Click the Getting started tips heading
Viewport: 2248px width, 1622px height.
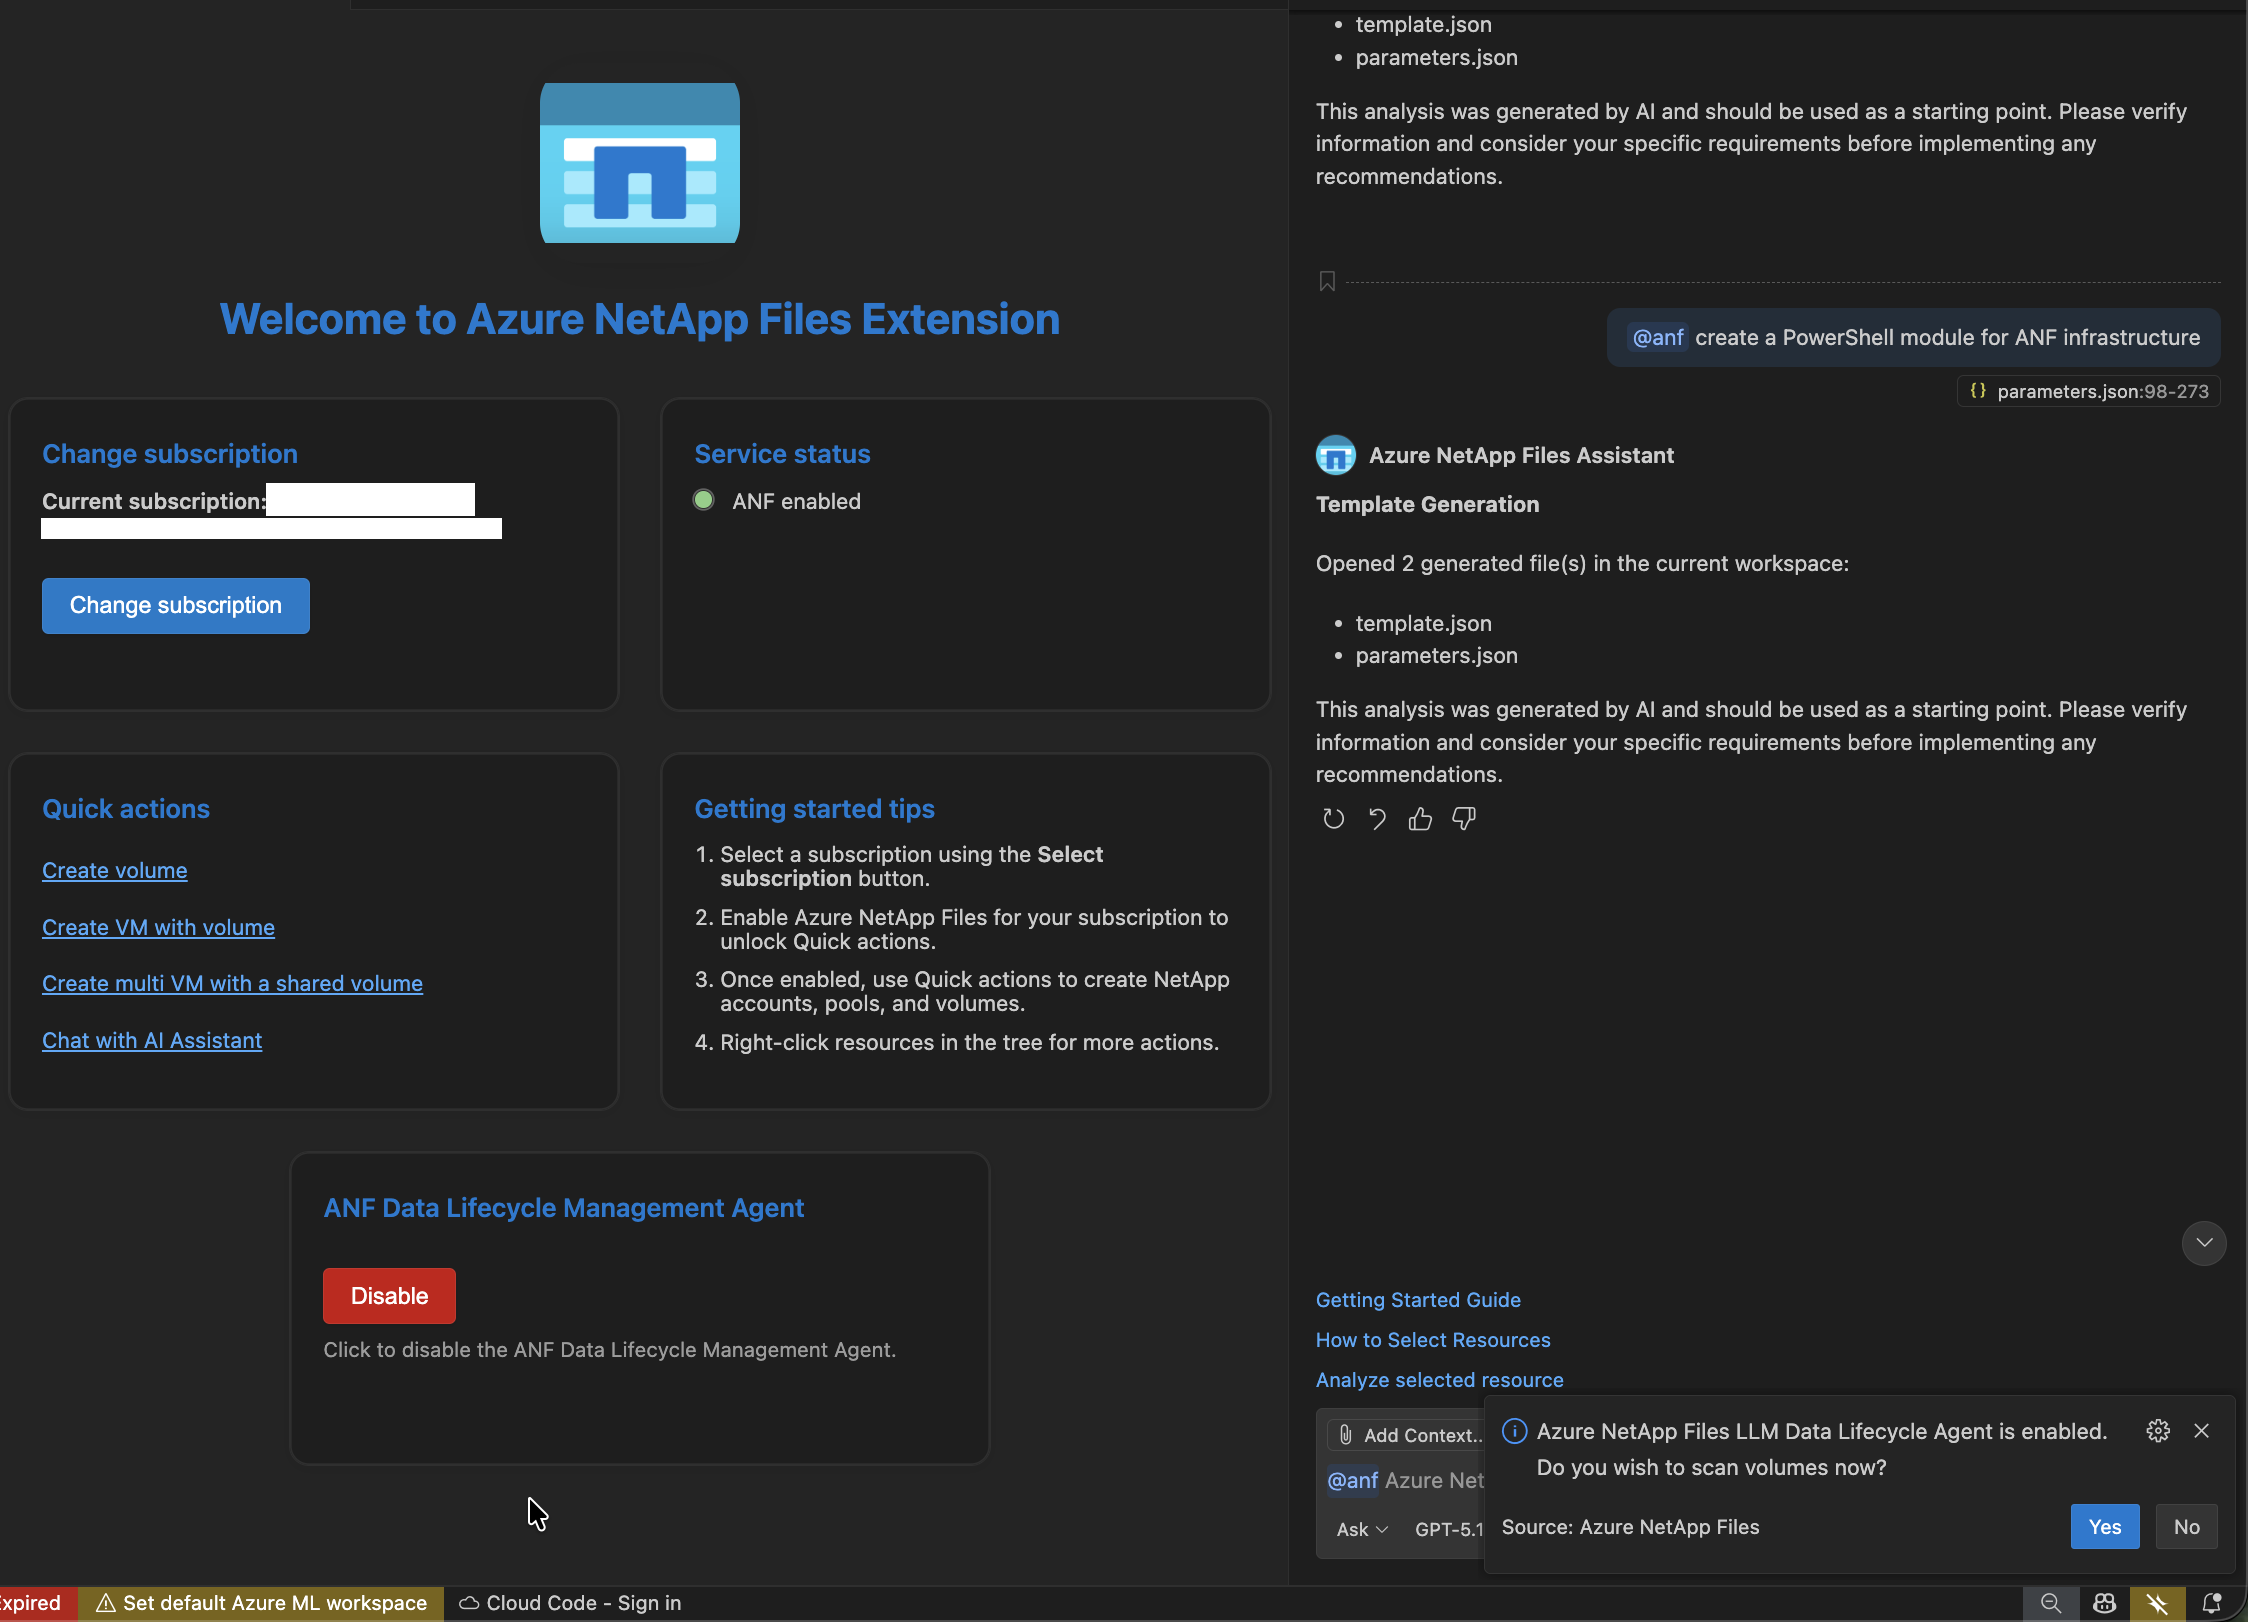point(815,809)
